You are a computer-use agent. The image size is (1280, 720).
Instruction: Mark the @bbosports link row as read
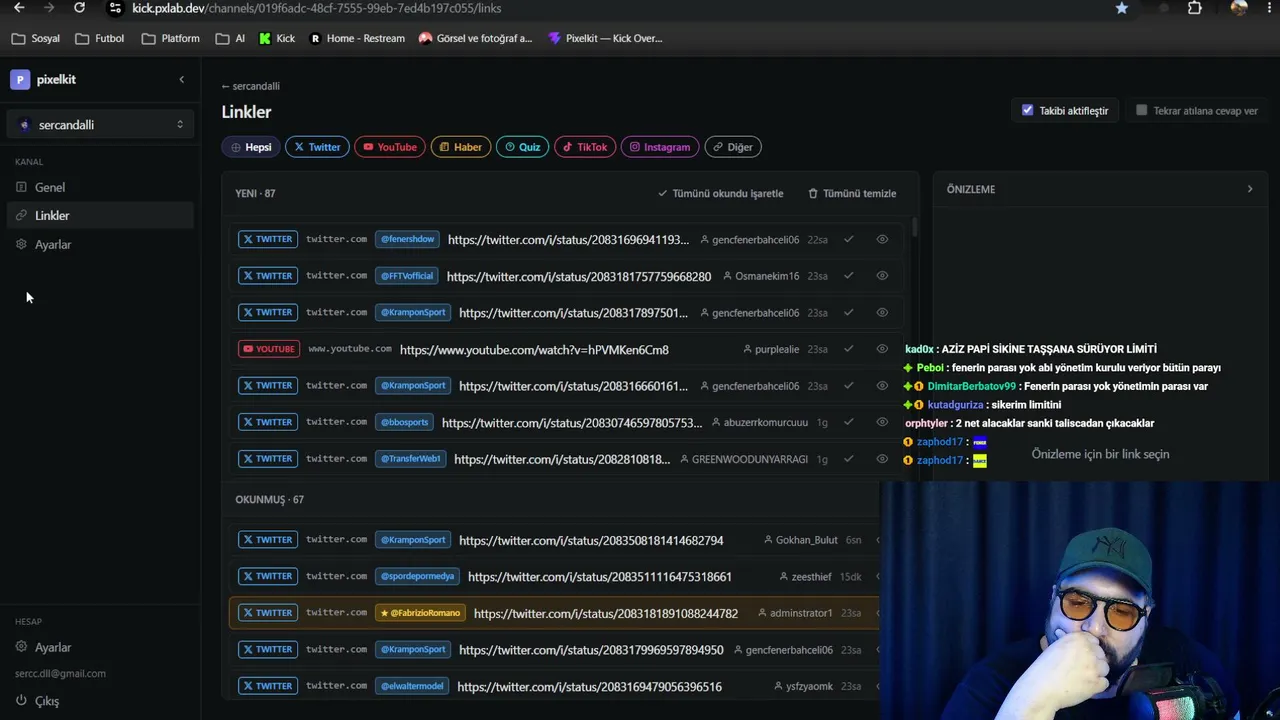(x=849, y=422)
